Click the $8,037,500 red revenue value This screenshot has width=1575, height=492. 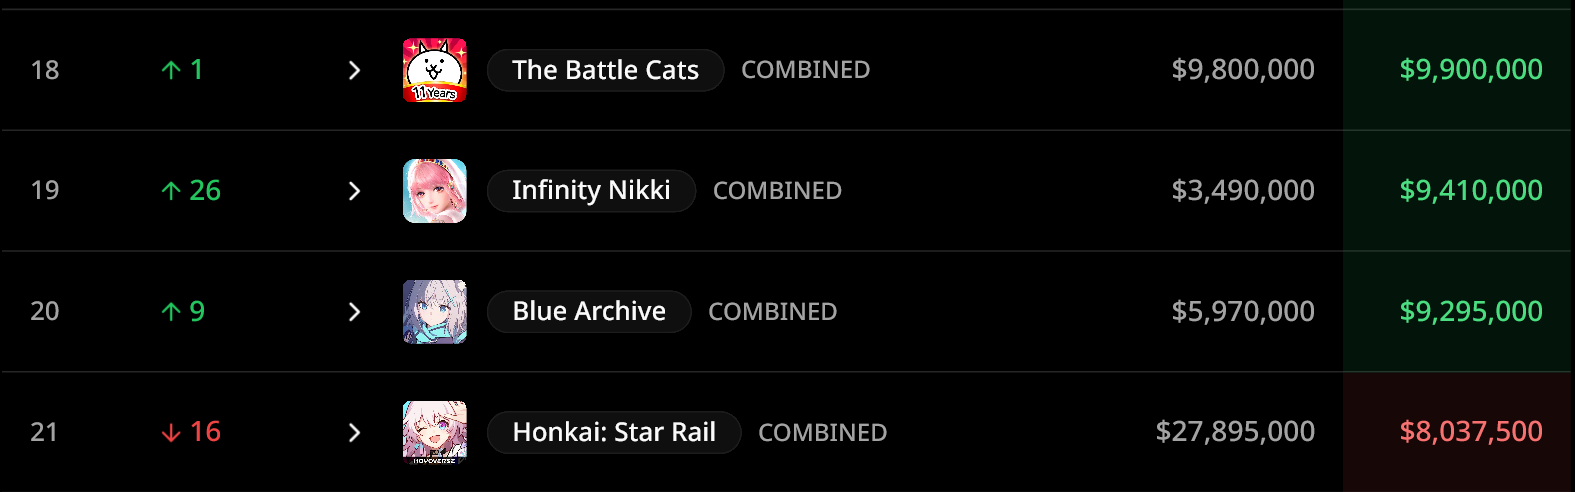(x=1471, y=432)
